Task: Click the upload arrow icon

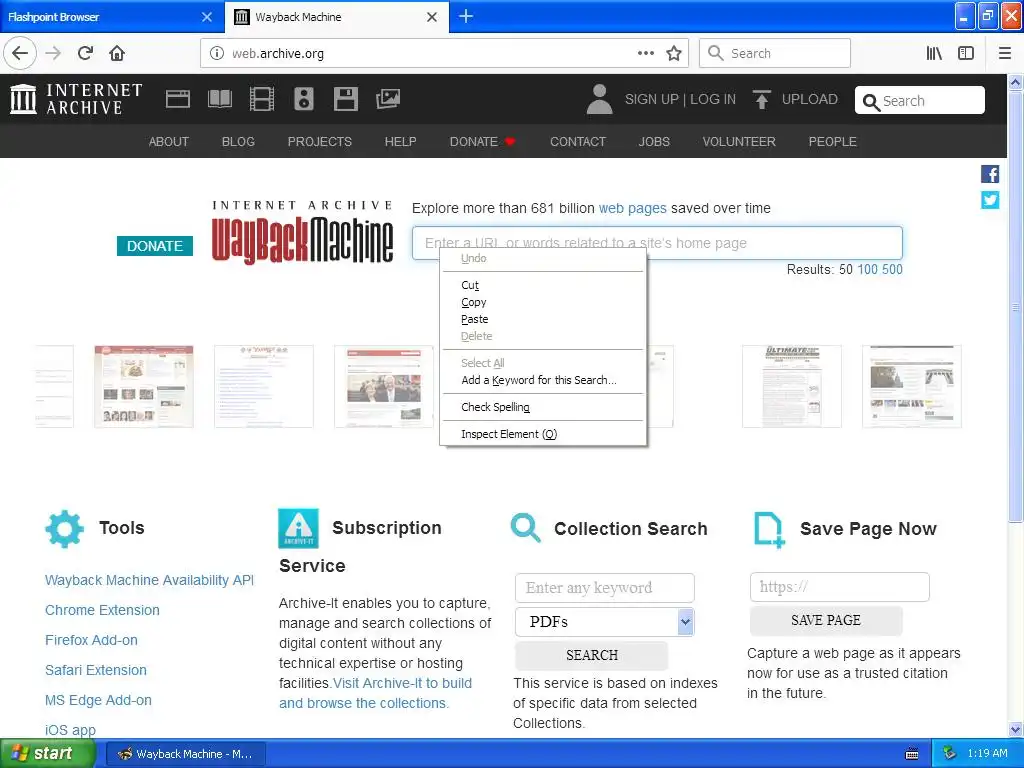Action: coord(761,99)
